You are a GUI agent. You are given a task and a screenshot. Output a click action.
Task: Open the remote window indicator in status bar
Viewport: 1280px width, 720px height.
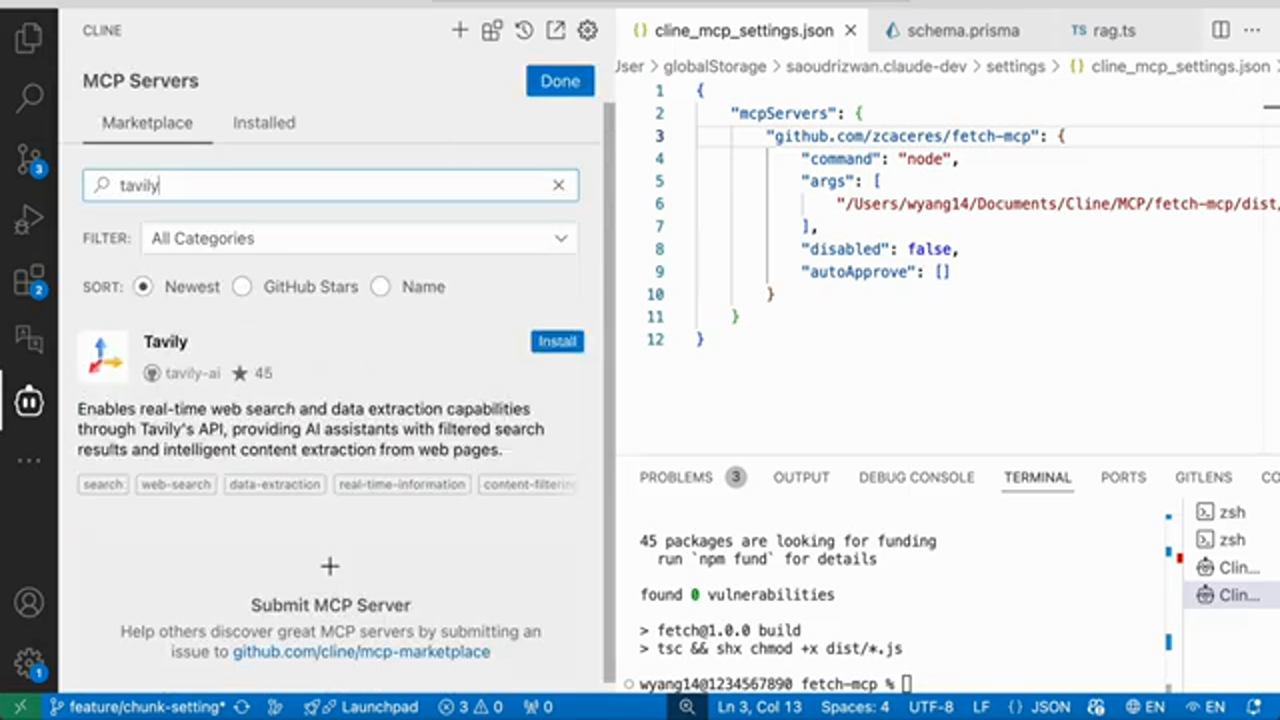point(20,707)
